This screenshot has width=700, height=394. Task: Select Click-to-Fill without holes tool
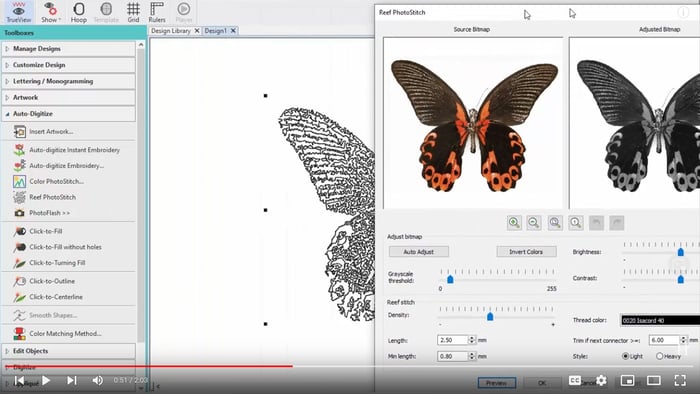tap(58, 247)
